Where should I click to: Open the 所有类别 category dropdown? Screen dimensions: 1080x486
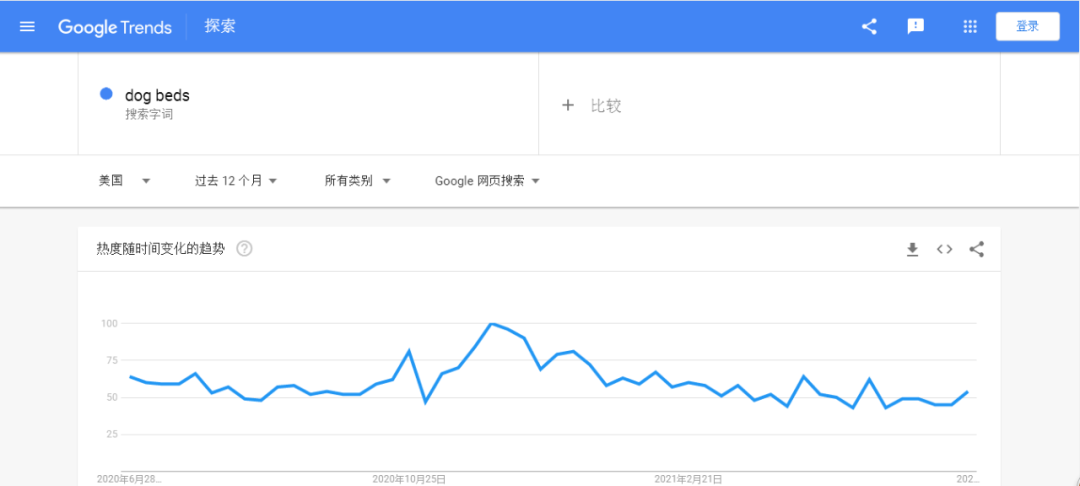point(357,181)
